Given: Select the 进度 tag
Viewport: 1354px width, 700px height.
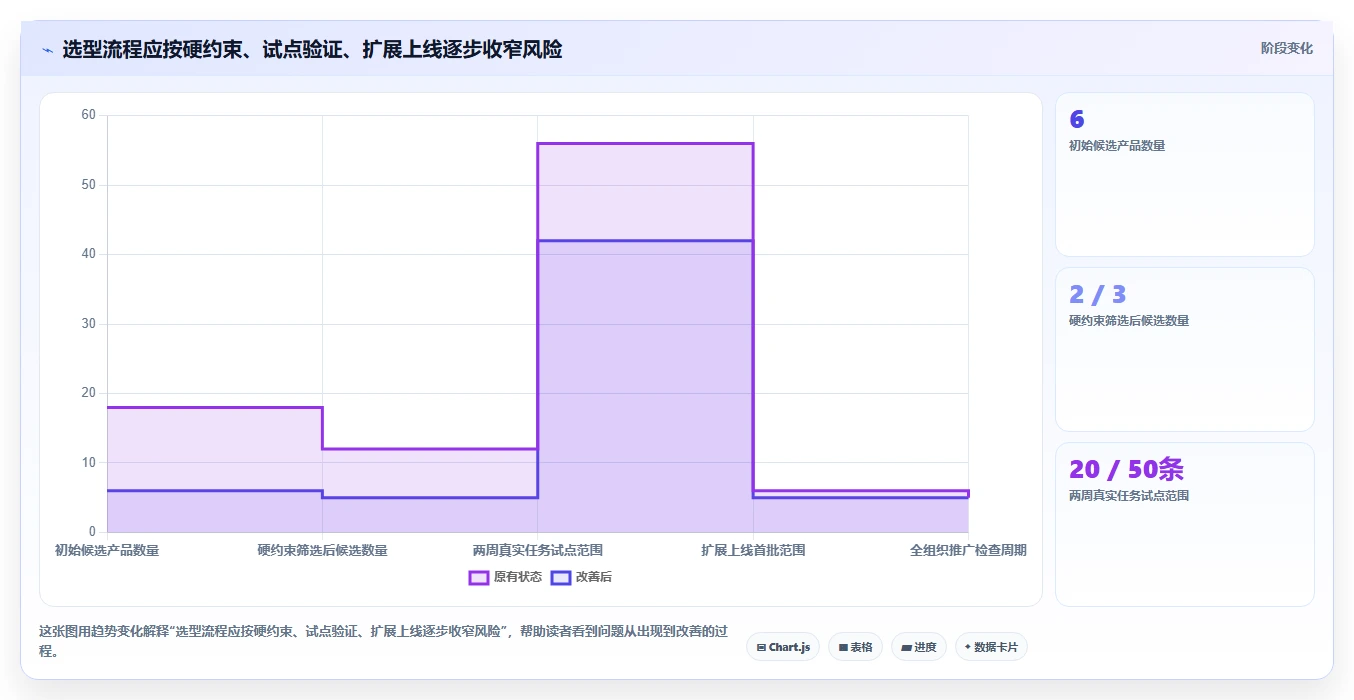Looking at the screenshot, I should click(918, 647).
